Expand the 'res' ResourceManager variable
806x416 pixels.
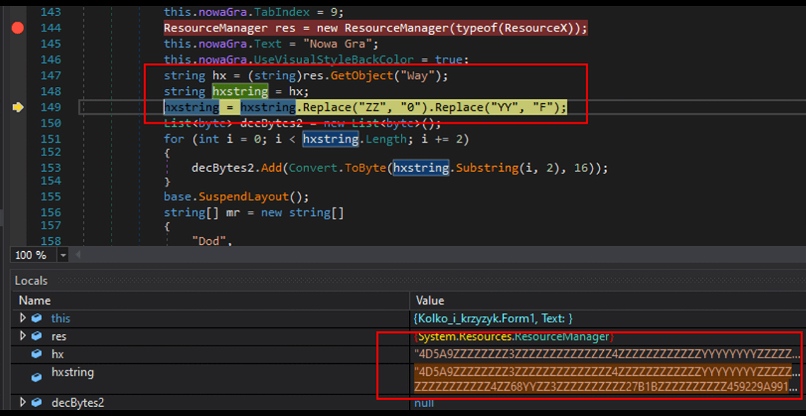[24, 337]
